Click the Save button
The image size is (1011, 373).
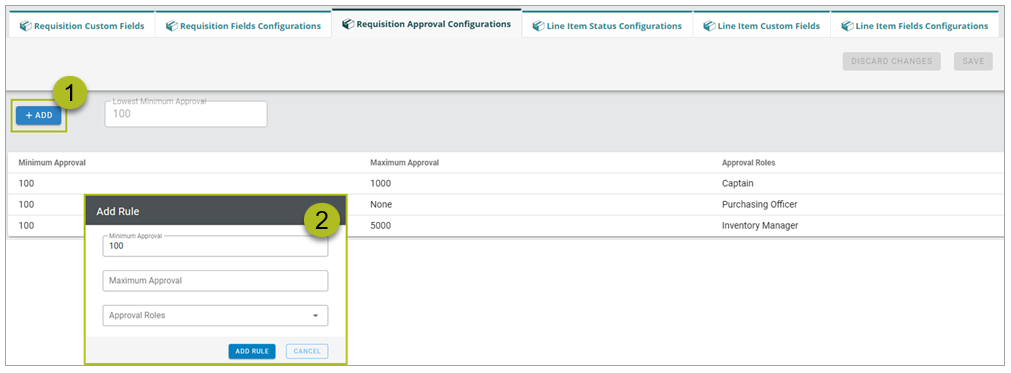(973, 61)
